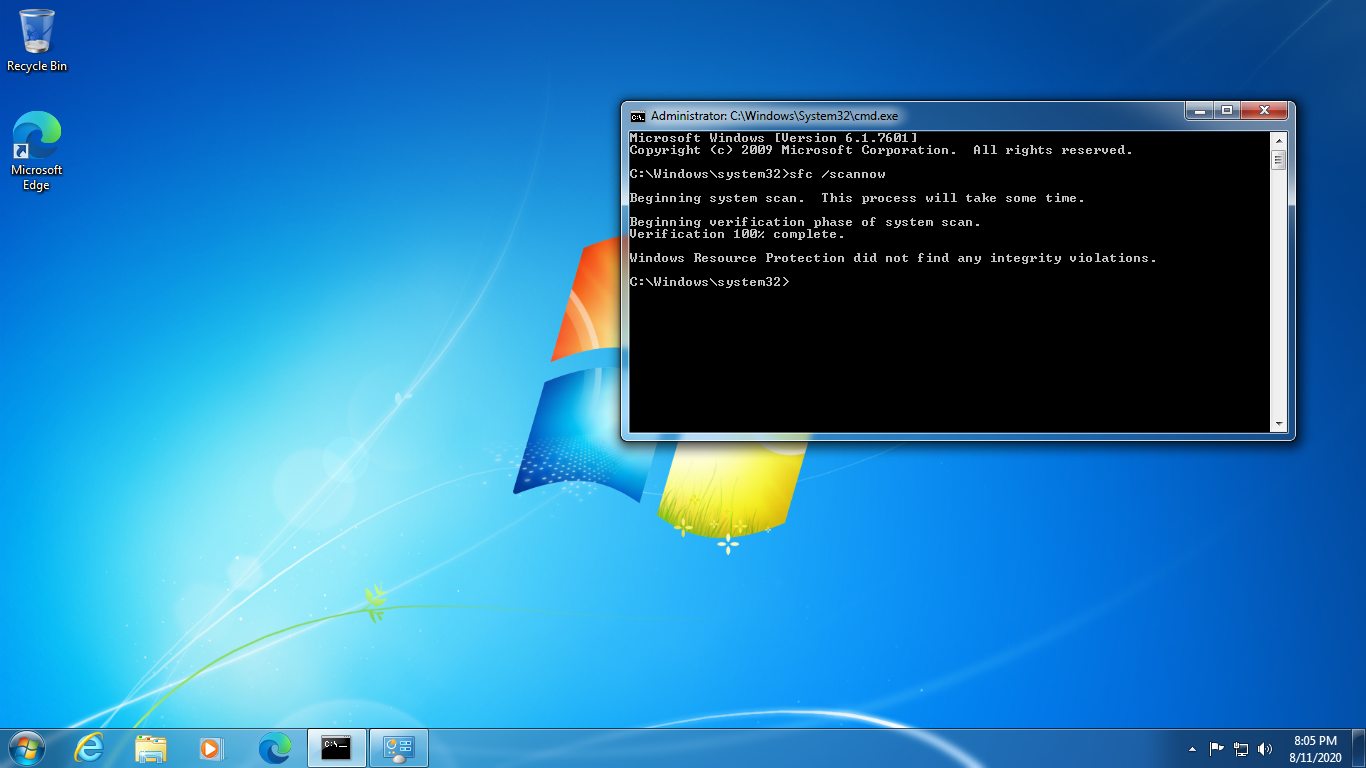
Task: Open the Windows Start menu orb
Action: pyautogui.click(x=25, y=748)
